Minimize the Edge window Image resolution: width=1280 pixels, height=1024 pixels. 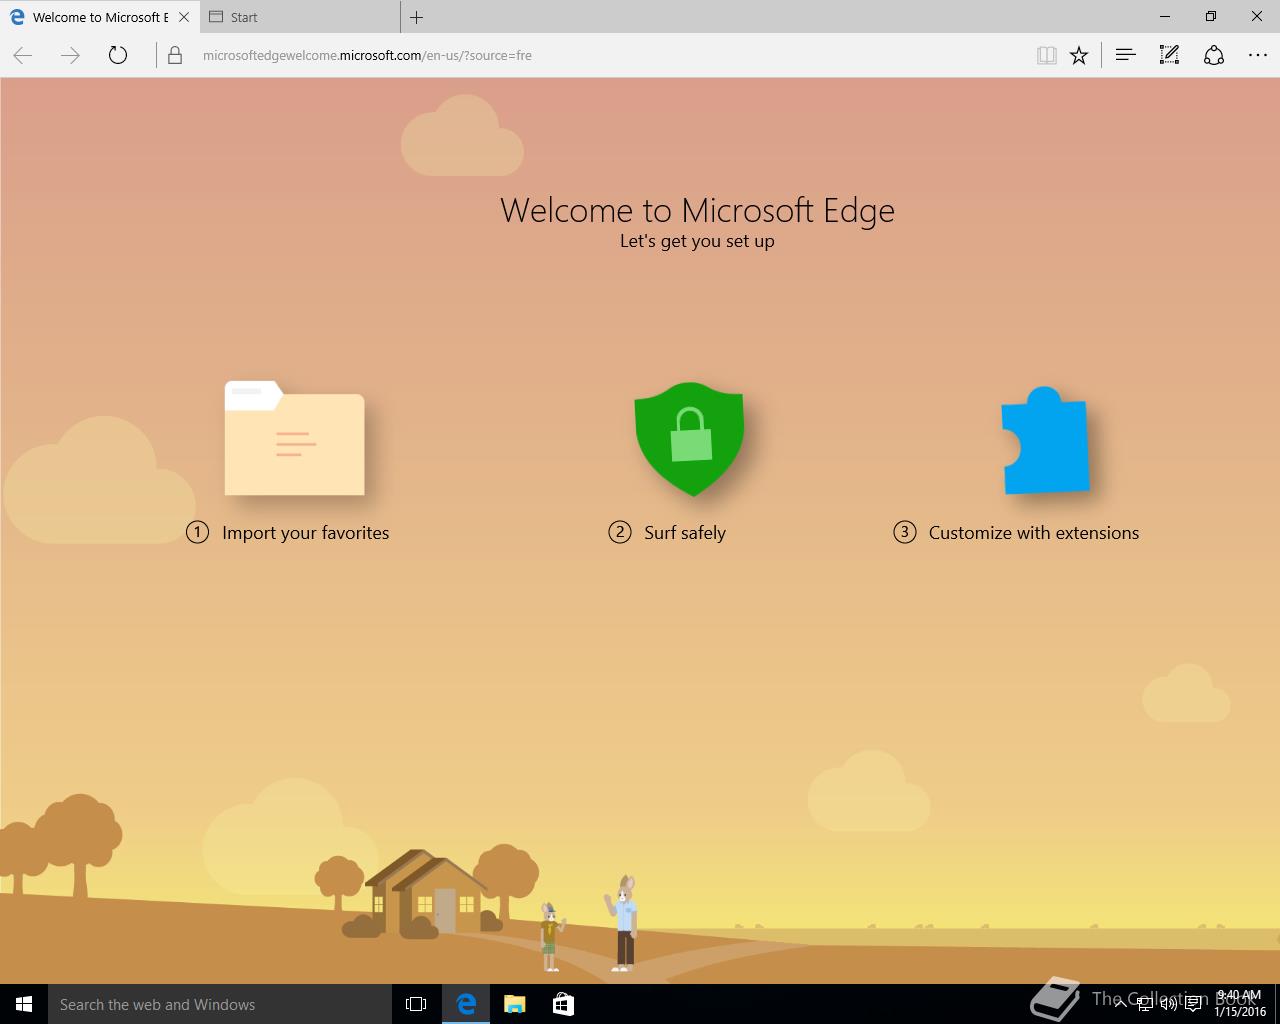pos(1165,17)
